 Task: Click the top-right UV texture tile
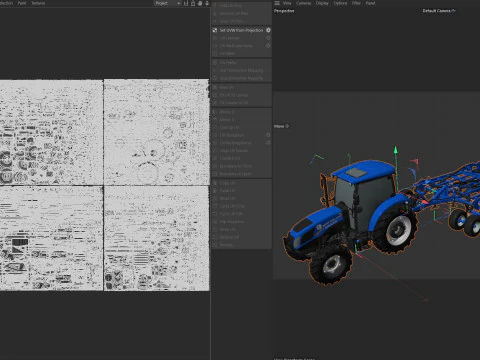click(156, 132)
